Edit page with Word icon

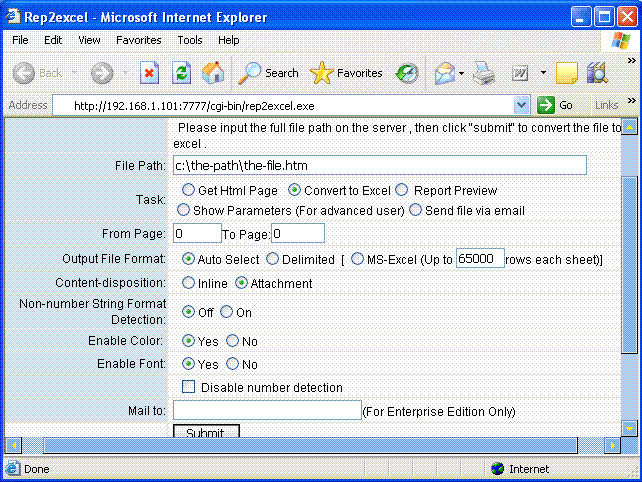pos(520,73)
